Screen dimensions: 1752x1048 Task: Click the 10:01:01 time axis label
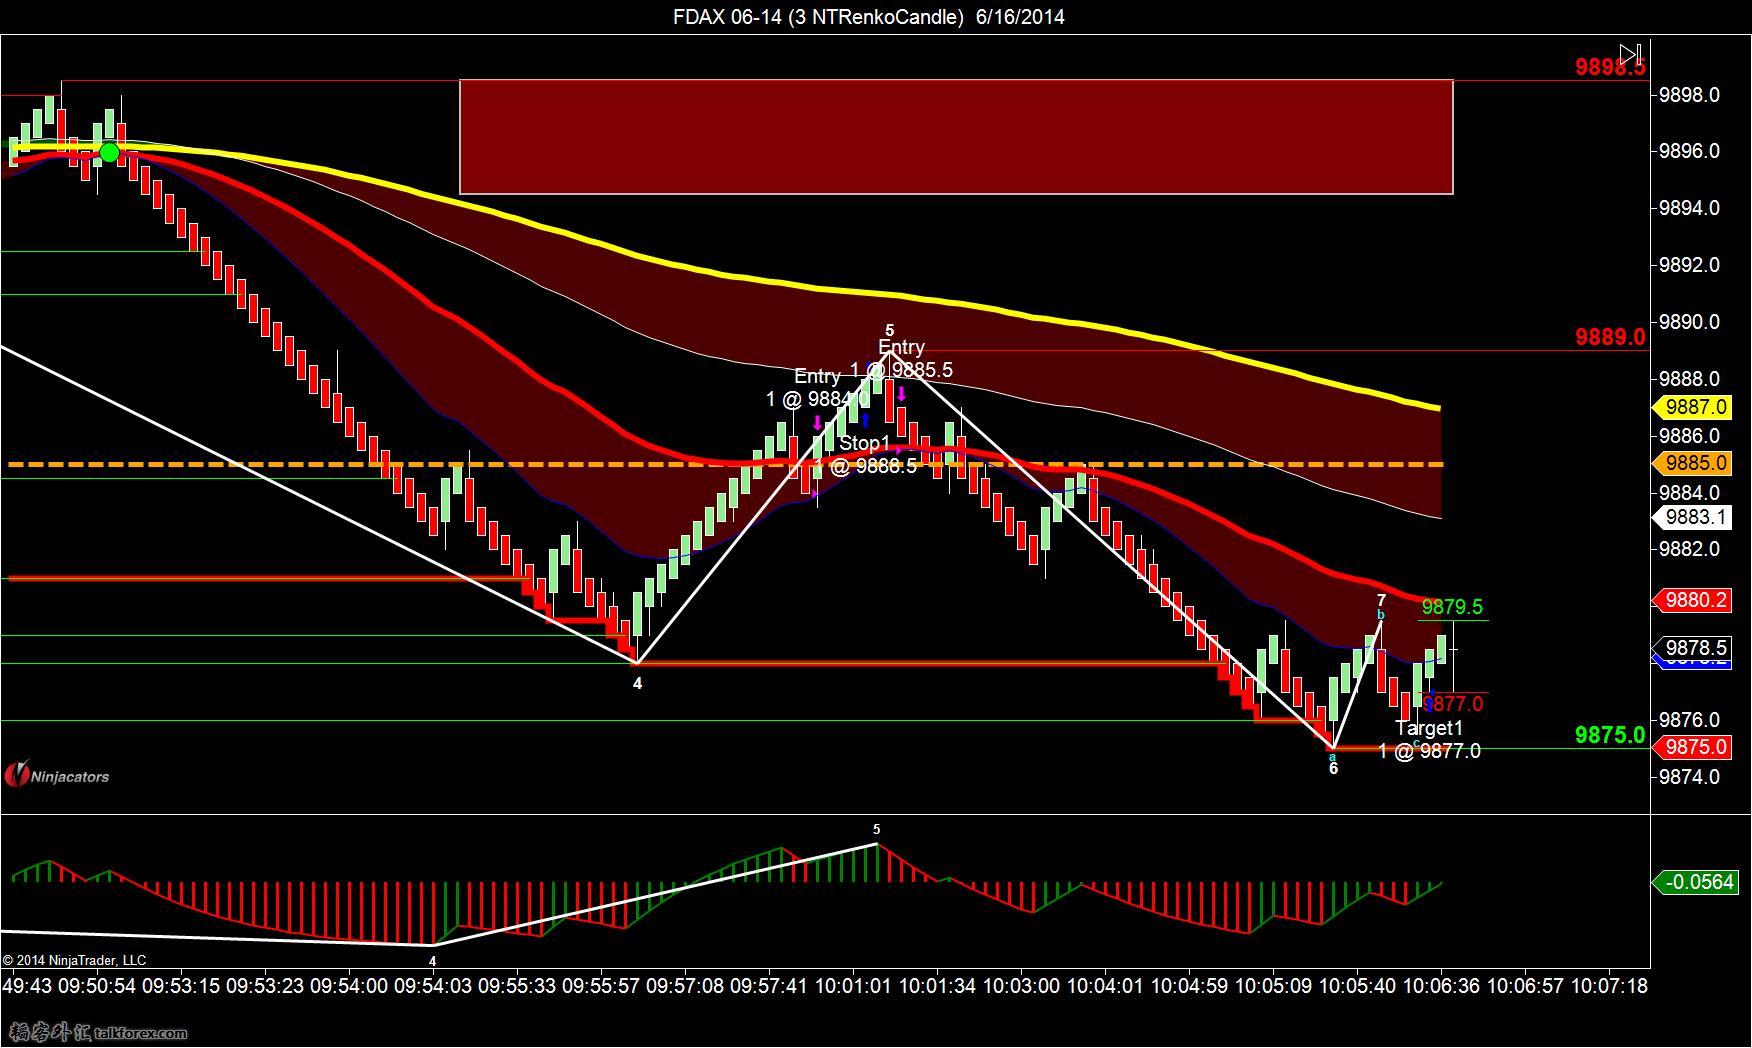pyautogui.click(x=852, y=986)
